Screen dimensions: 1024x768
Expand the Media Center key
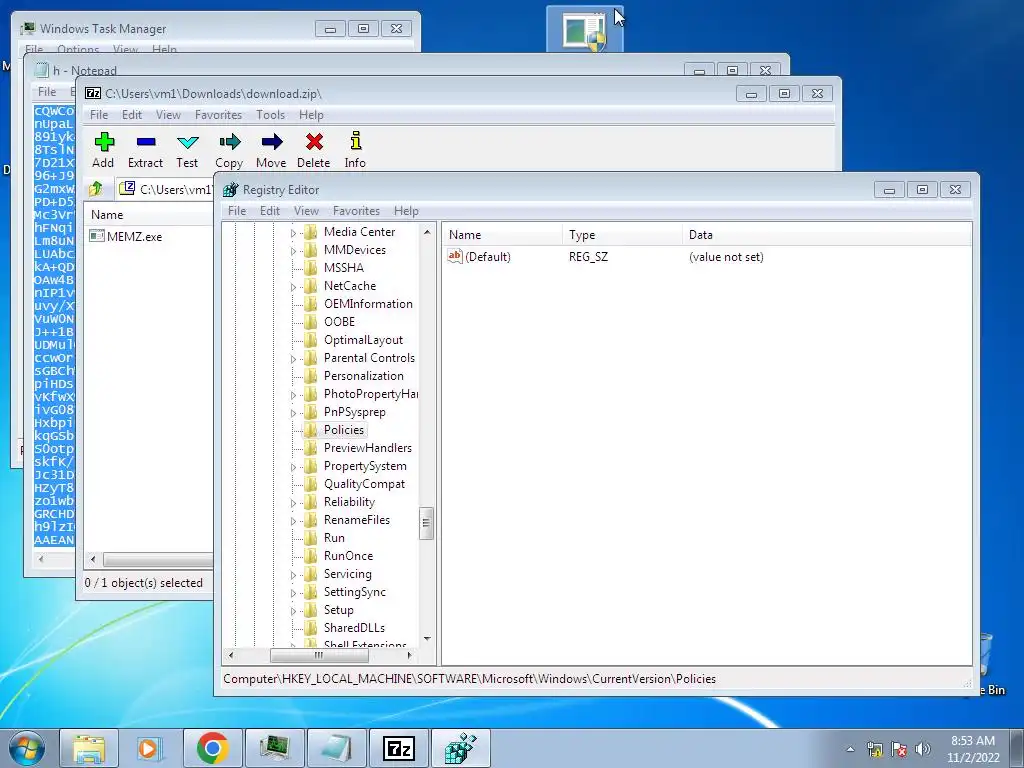point(293,232)
